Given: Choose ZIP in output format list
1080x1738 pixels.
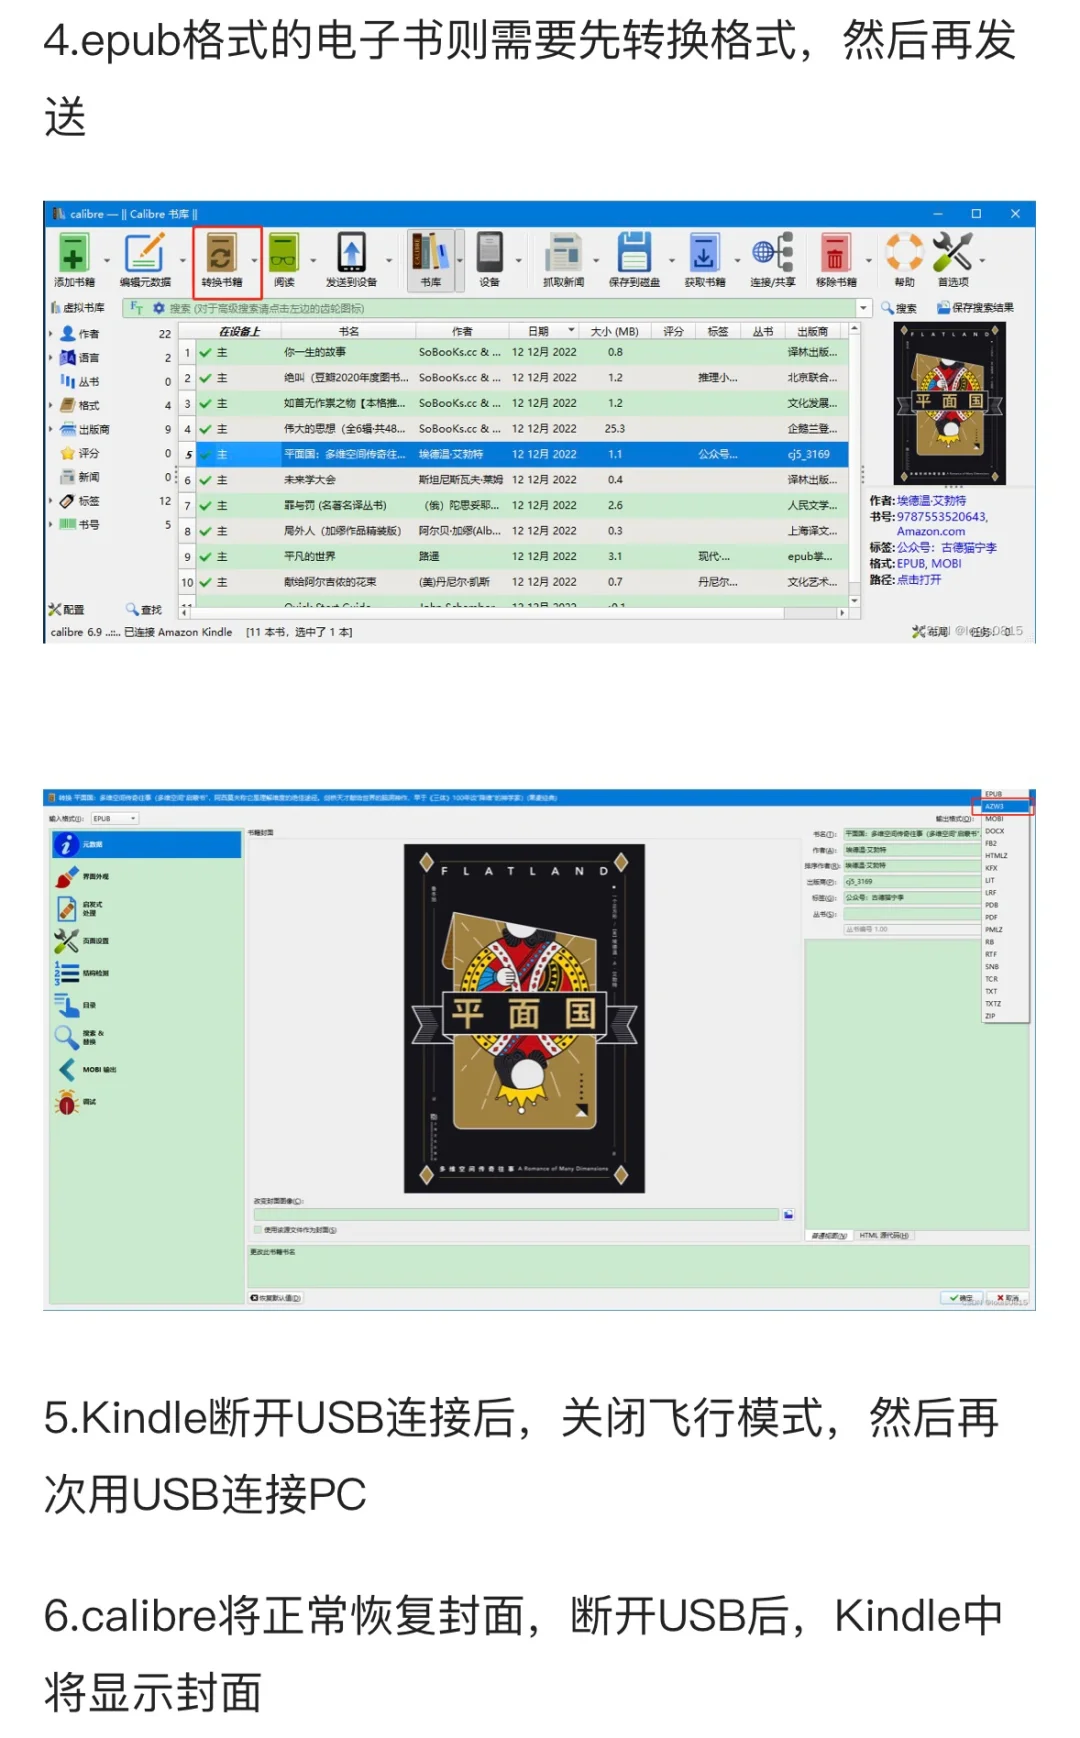Looking at the screenshot, I should pyautogui.click(x=1003, y=1016).
